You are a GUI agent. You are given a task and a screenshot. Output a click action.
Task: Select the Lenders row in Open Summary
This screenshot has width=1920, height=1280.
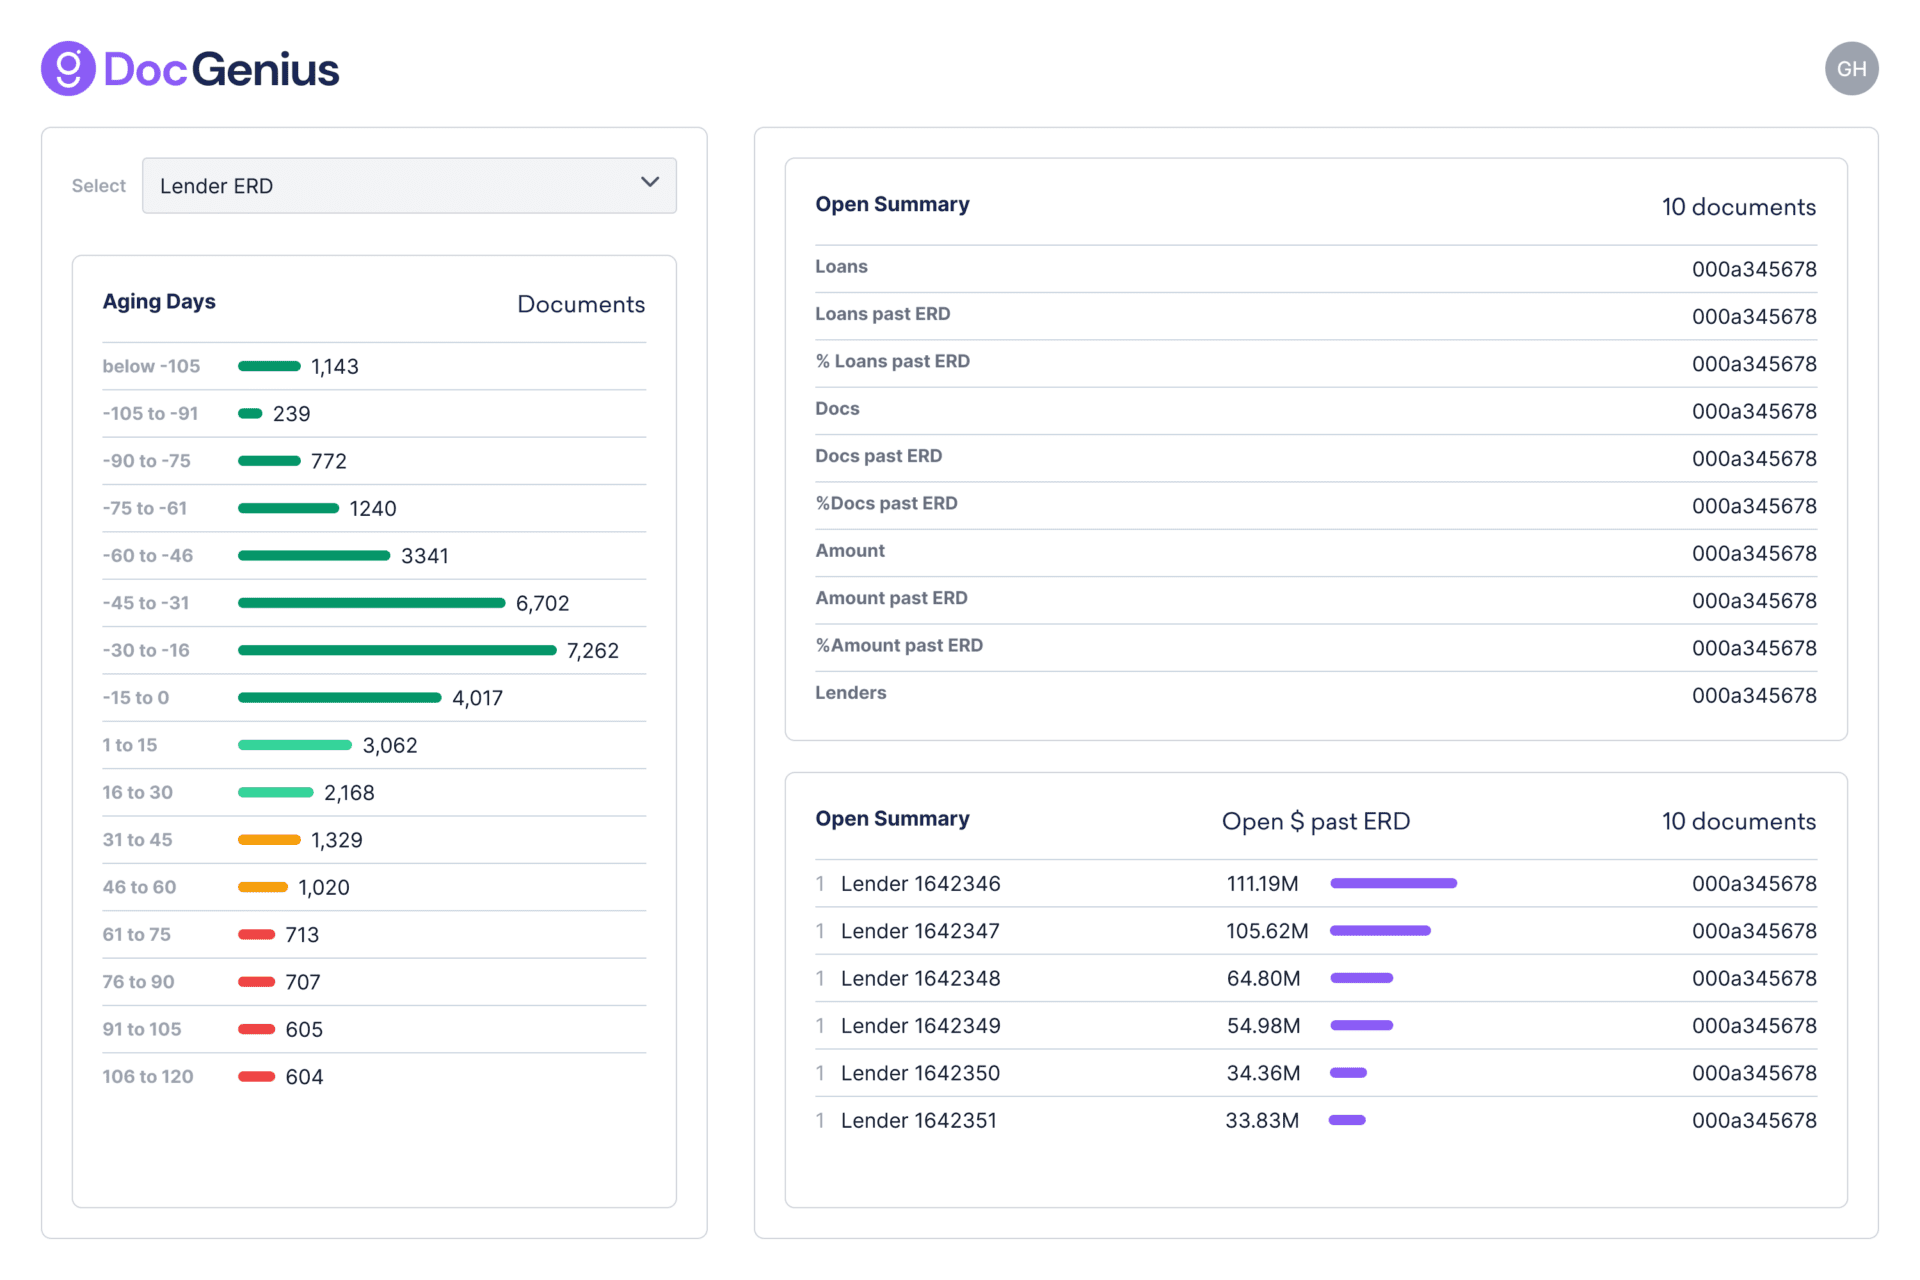point(850,692)
